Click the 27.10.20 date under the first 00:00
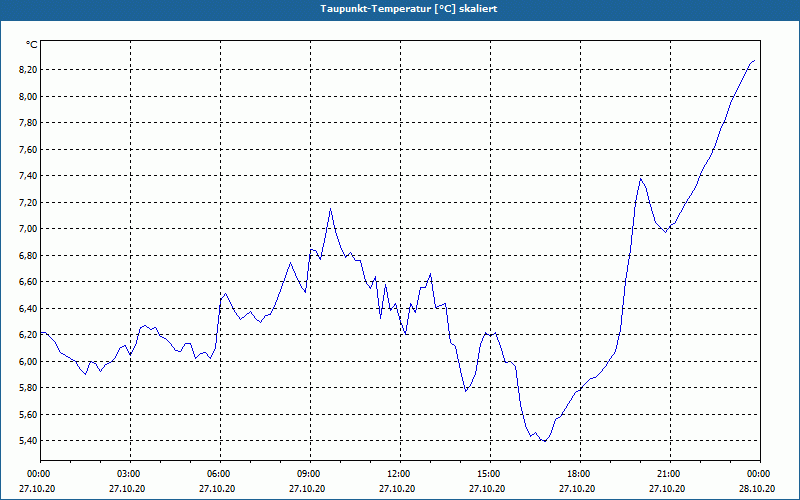The width and height of the screenshot is (800, 500). [37, 488]
